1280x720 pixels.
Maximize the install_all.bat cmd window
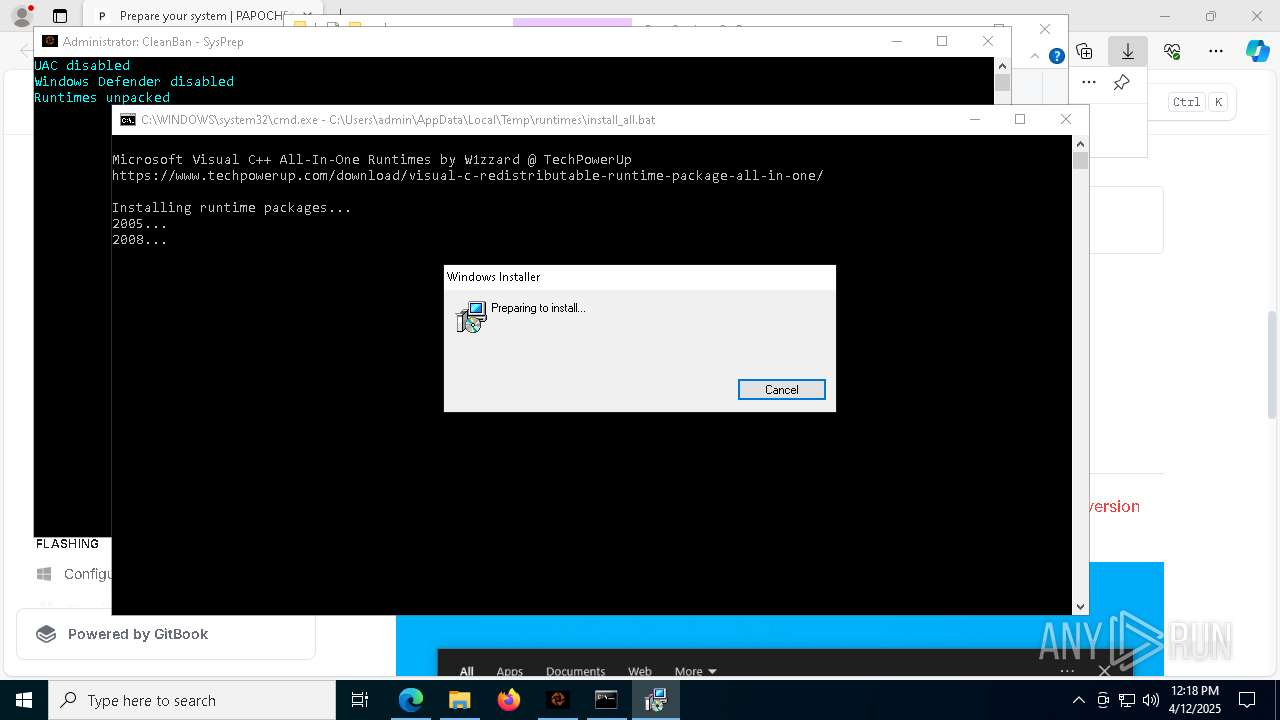point(1019,119)
